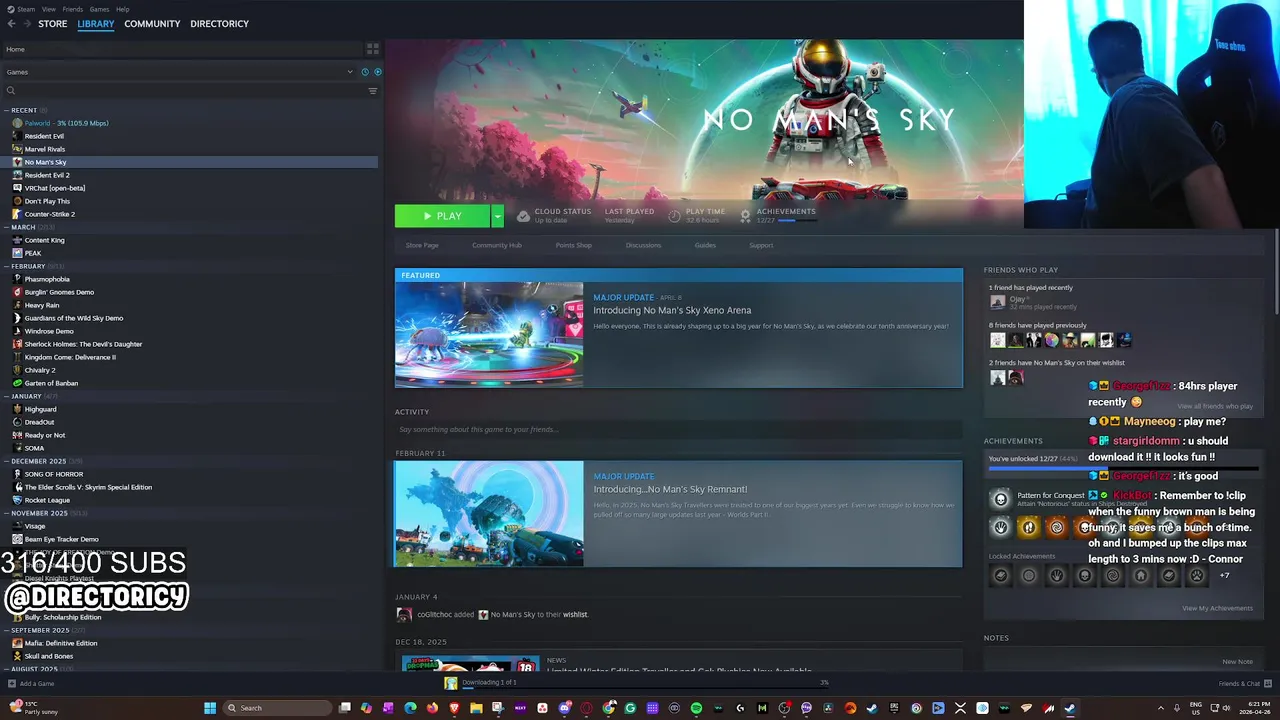Open the COMMUNITY tab
This screenshot has width=1280, height=720.
(x=152, y=23)
